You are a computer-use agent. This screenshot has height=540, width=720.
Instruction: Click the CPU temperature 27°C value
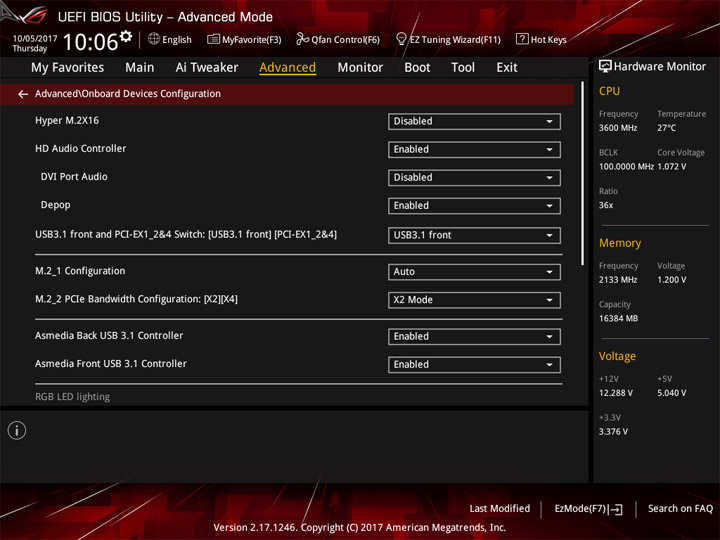coord(666,128)
